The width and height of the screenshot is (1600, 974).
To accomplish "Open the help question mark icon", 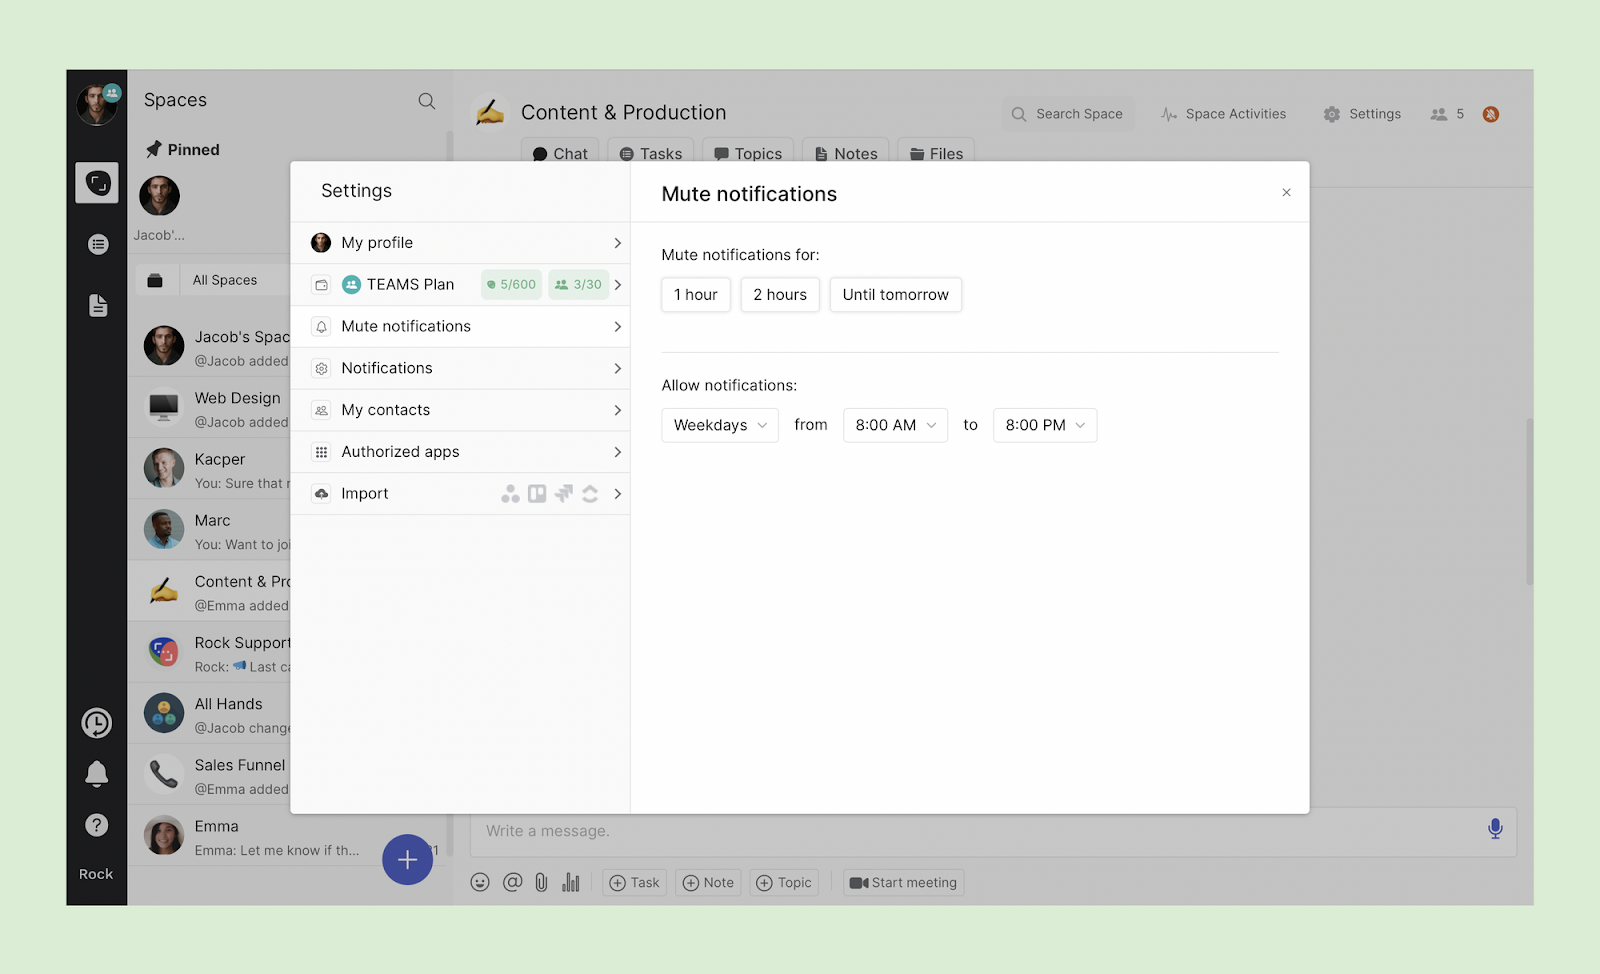I will pyautogui.click(x=97, y=825).
